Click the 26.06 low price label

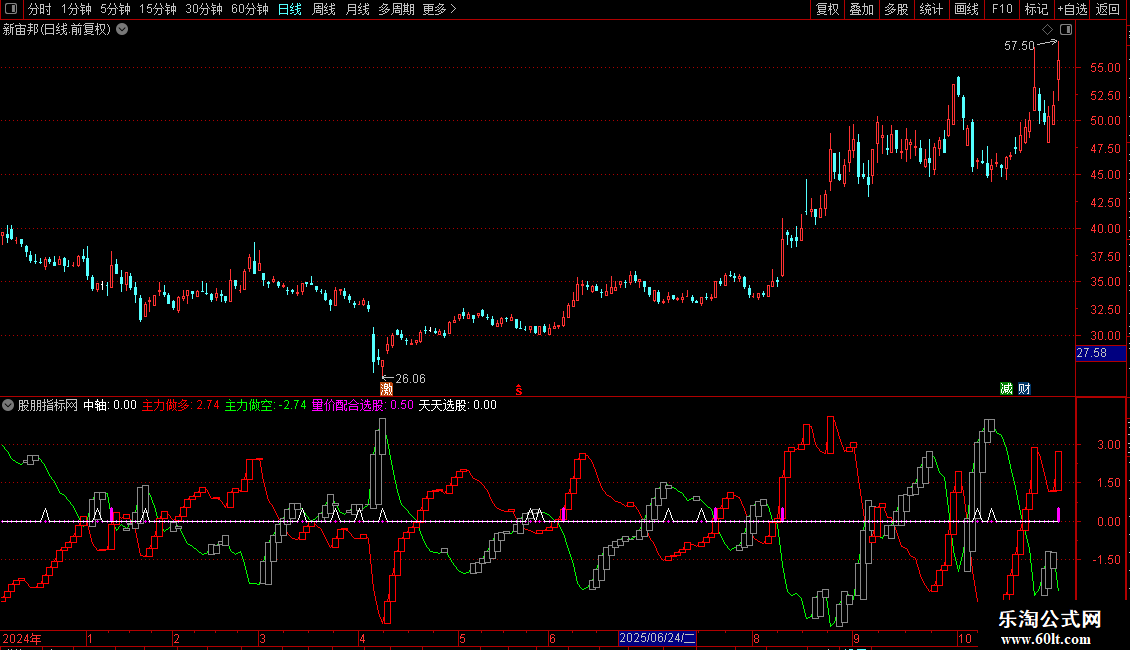410,378
